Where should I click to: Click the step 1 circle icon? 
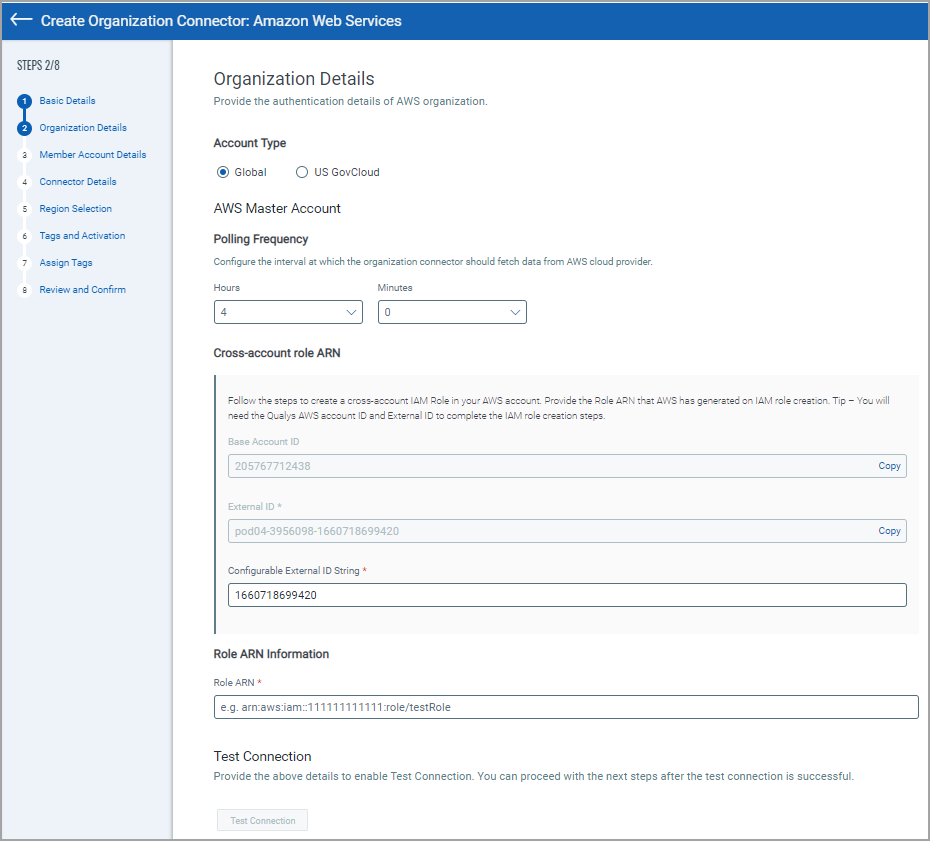[x=25, y=101]
